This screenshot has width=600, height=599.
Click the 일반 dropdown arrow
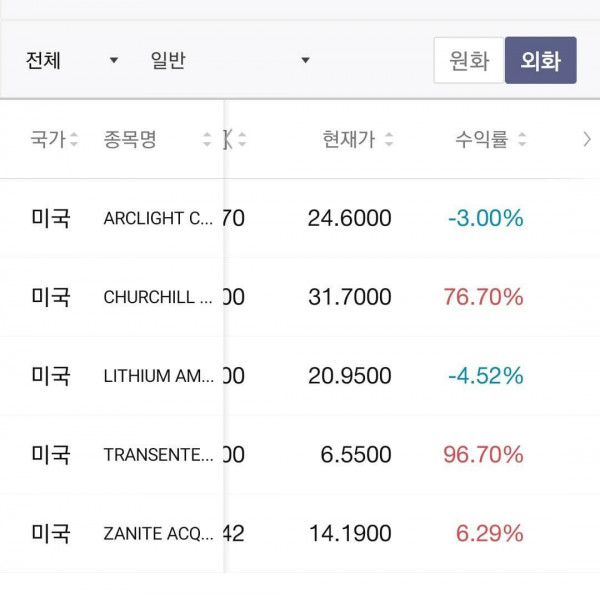(x=305, y=60)
